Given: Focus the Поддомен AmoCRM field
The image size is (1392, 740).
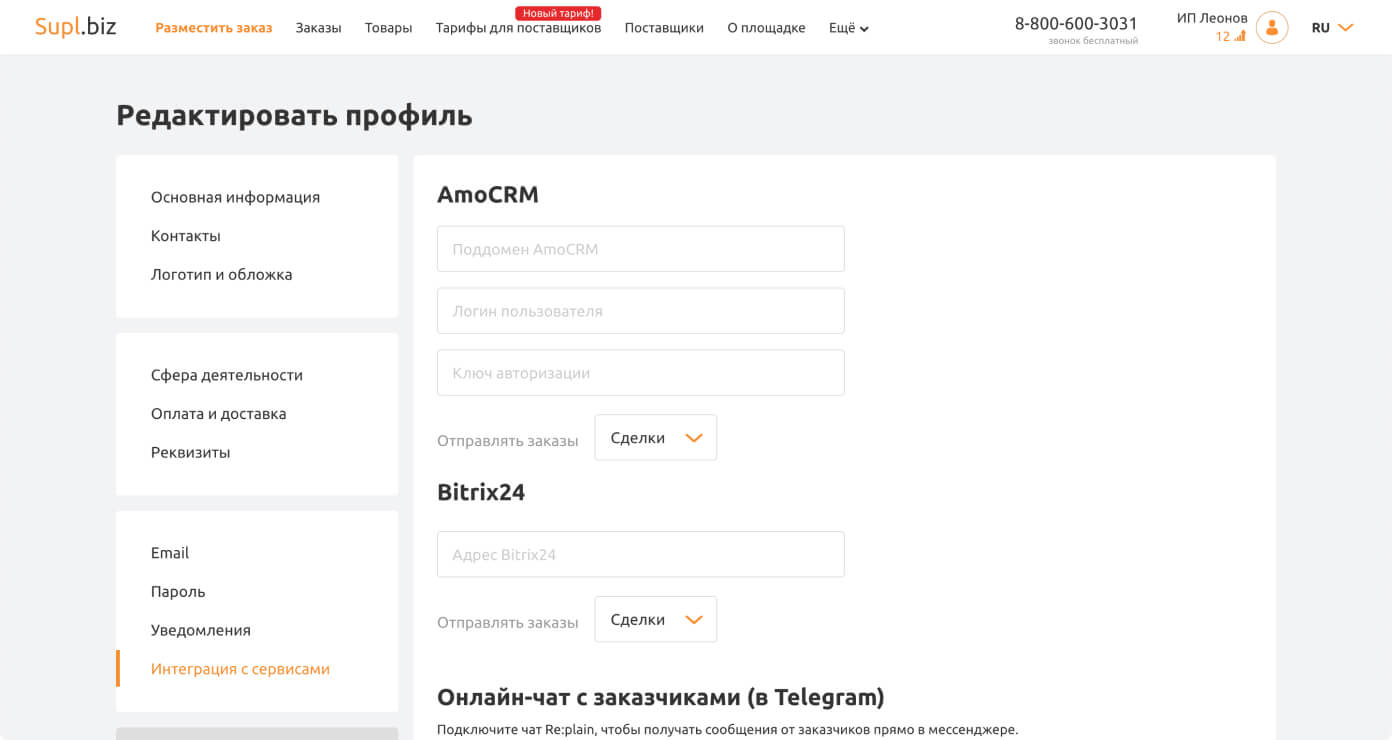Looking at the screenshot, I should pos(641,249).
